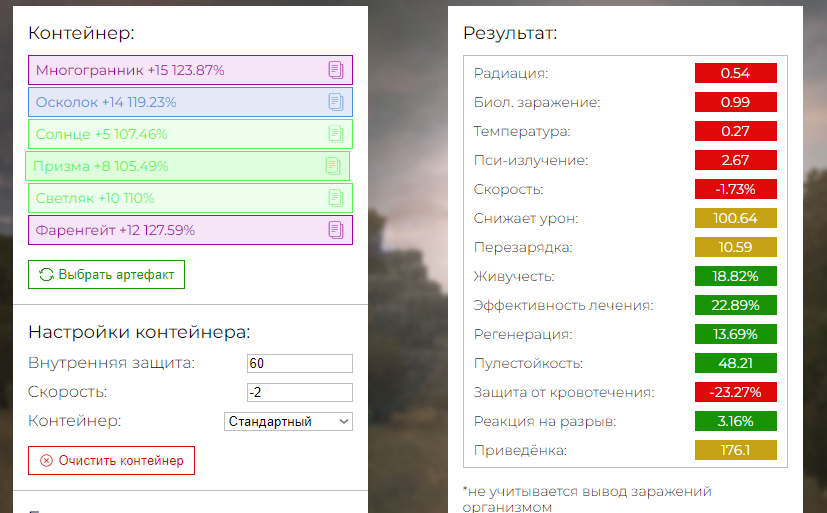Click the Внутренняя защита label
Viewport: 827px width, 513px height.
click(x=111, y=363)
